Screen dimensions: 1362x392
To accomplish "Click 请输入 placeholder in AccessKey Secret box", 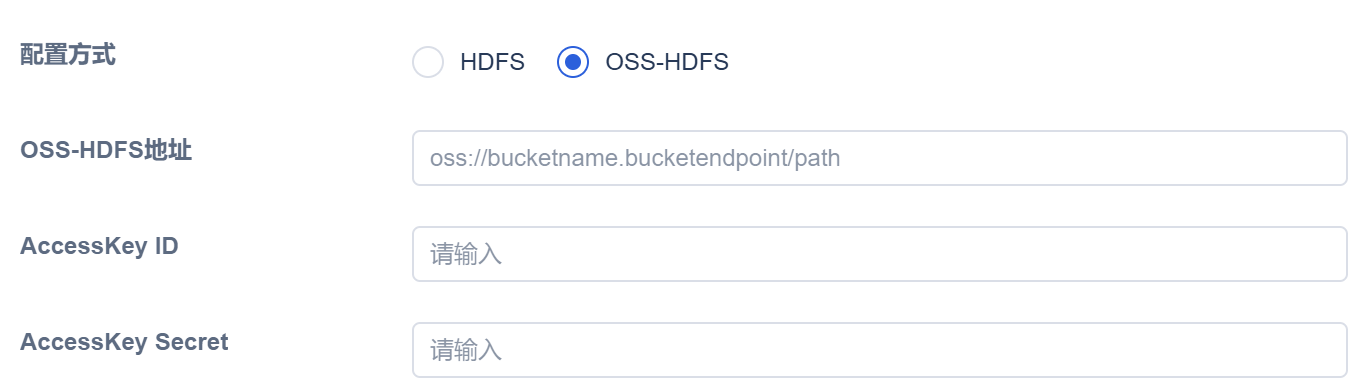I will point(466,350).
